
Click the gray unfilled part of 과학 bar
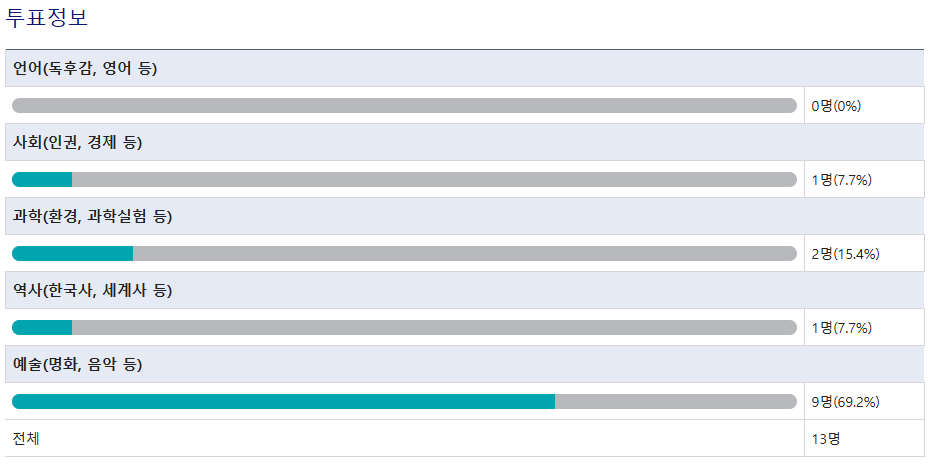pyautogui.click(x=465, y=253)
